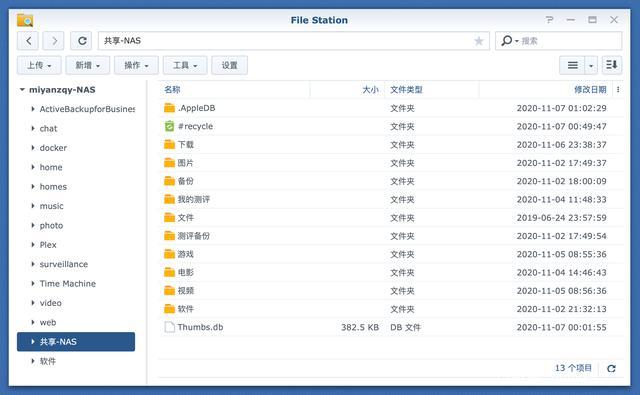Select the 文件 folder icon
The image size is (640, 395).
click(169, 217)
